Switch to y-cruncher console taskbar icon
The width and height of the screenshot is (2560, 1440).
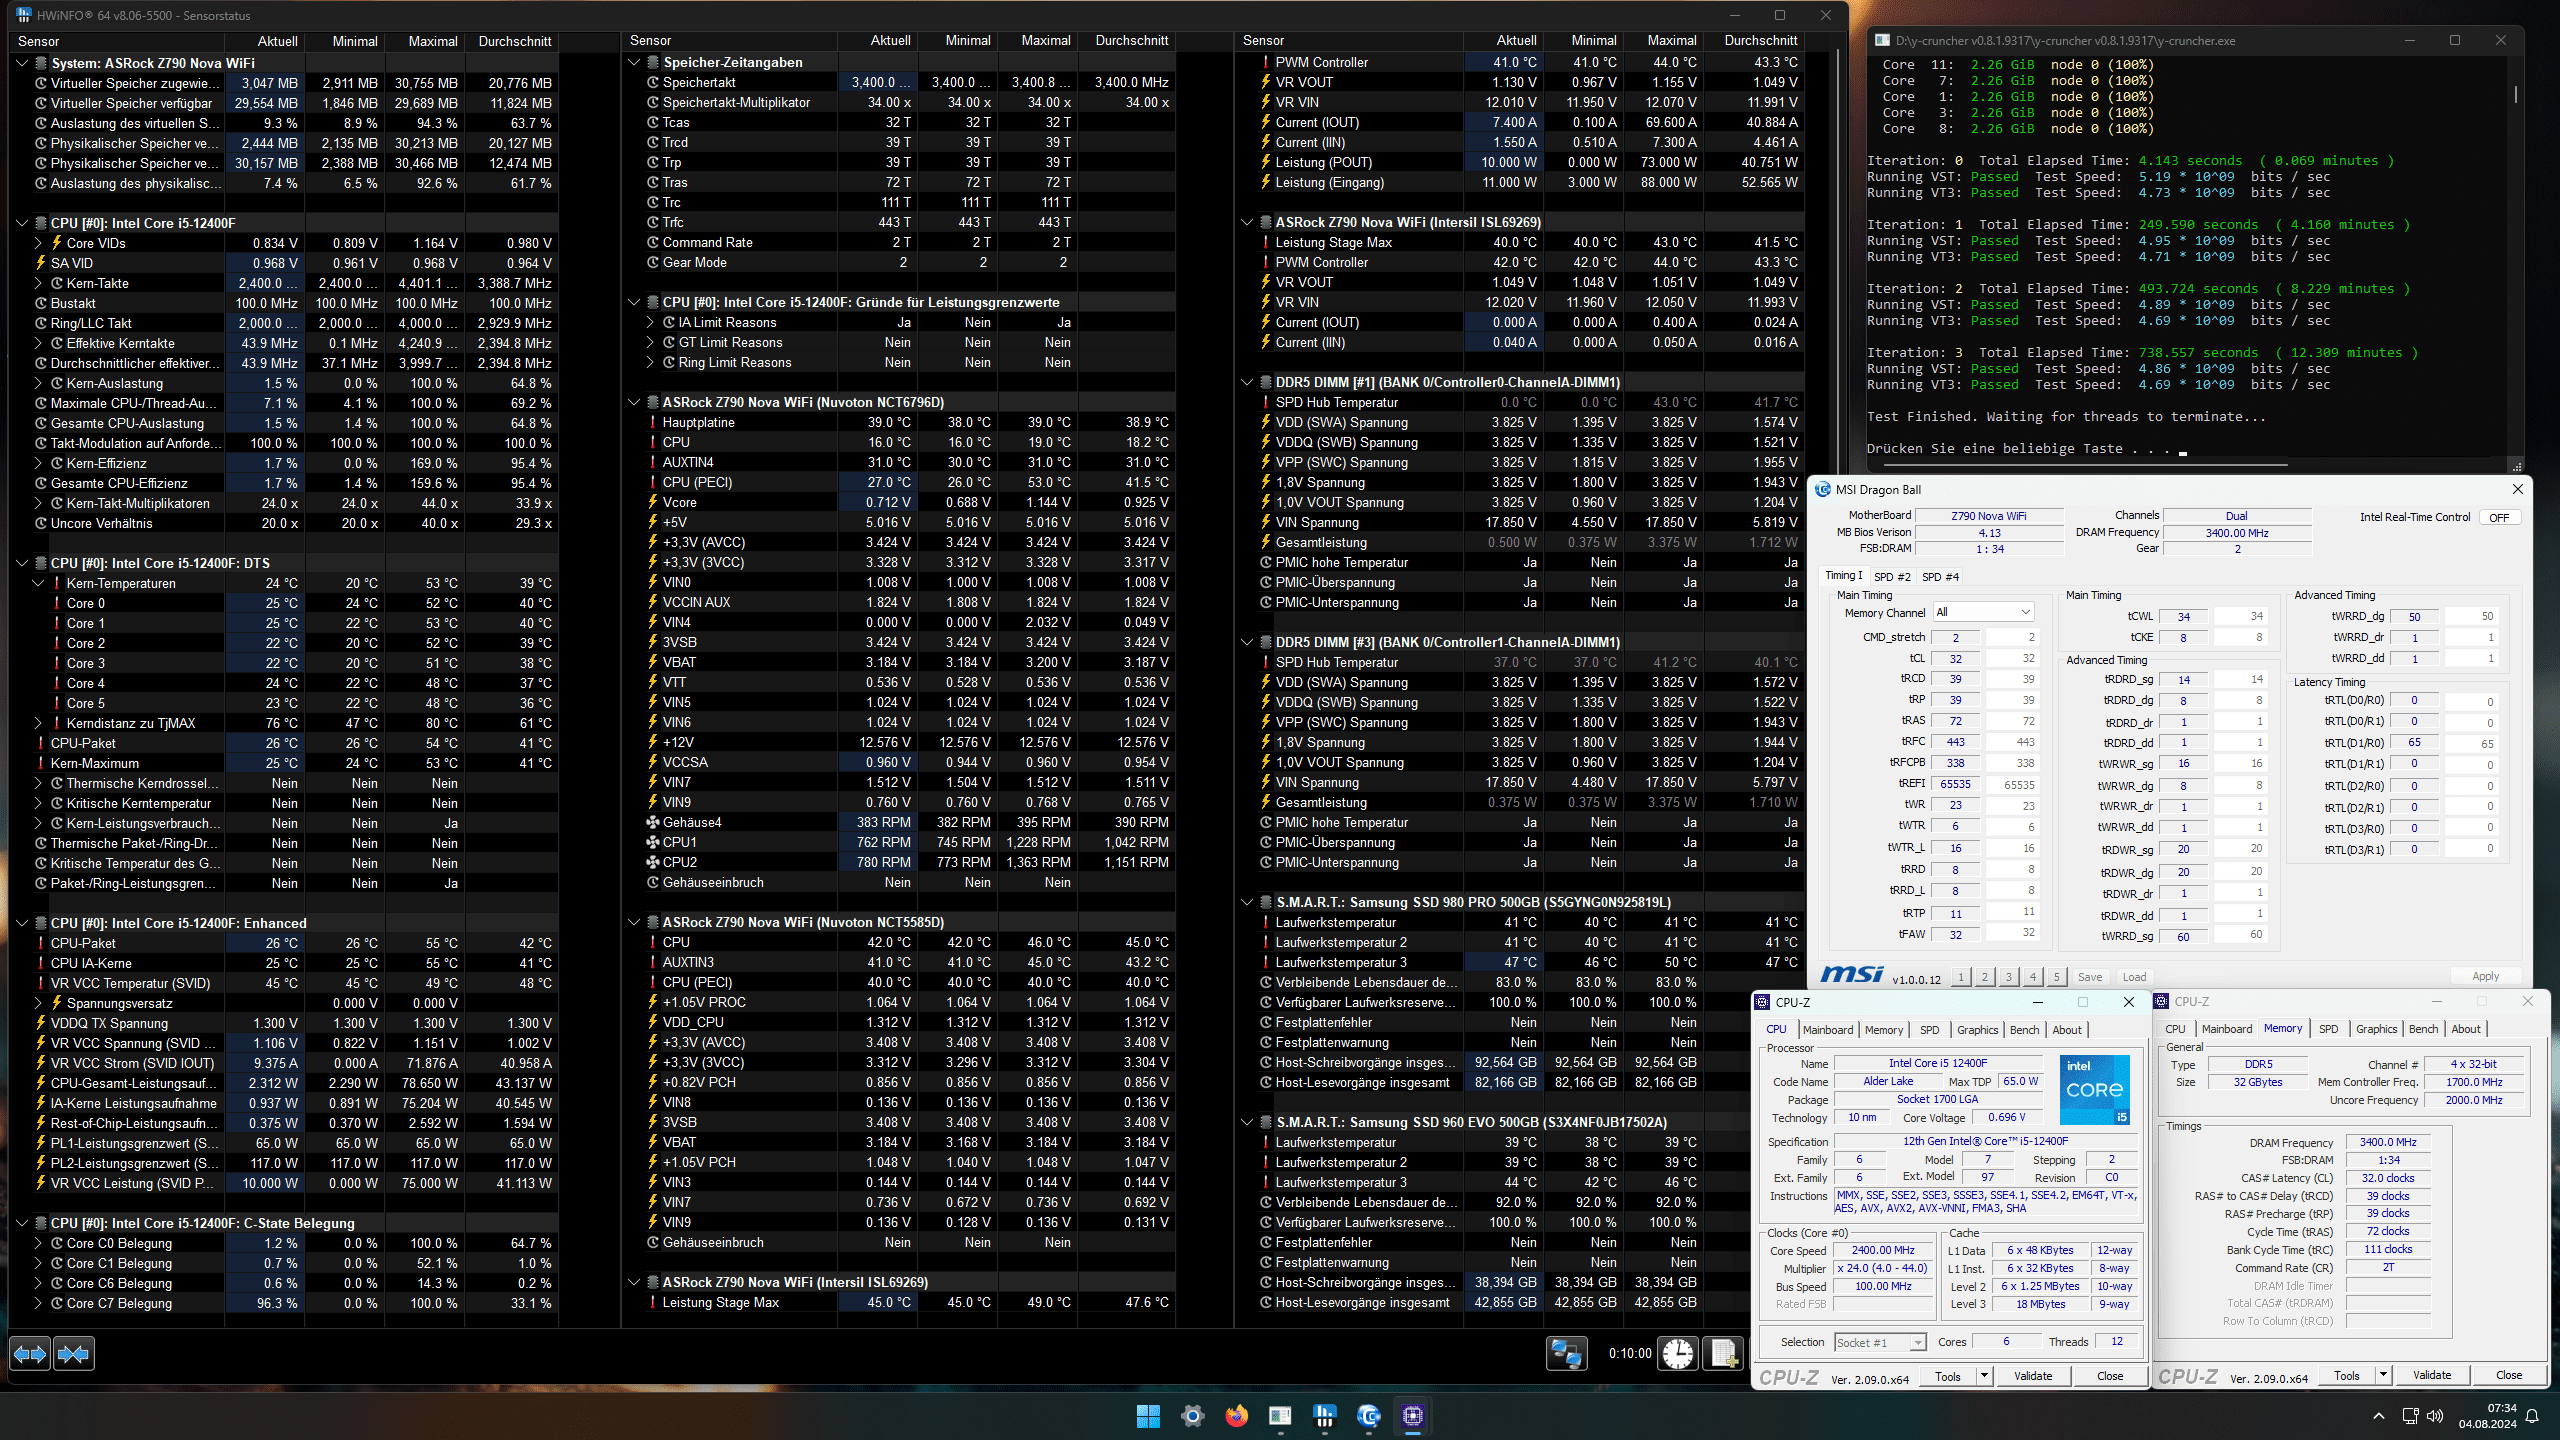(x=1280, y=1416)
